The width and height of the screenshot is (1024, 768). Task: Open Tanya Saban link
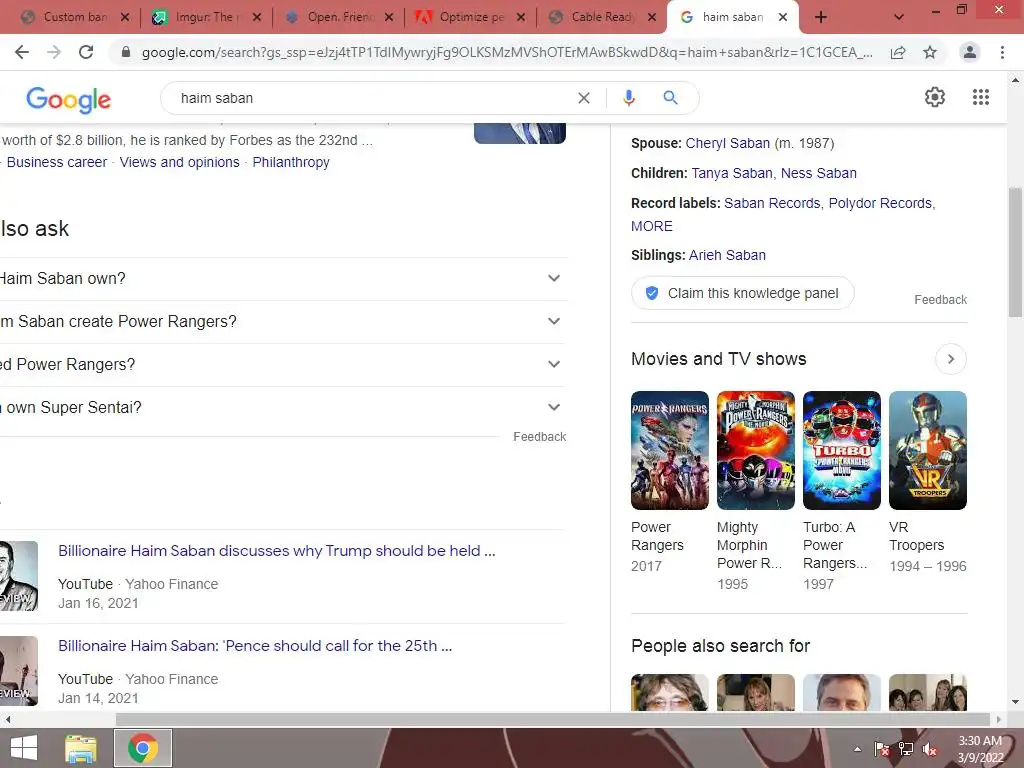pos(731,173)
